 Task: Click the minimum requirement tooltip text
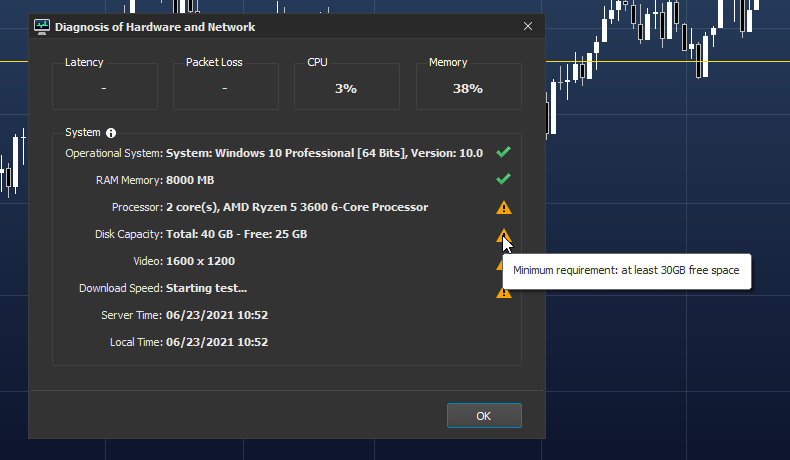pyautogui.click(x=626, y=271)
